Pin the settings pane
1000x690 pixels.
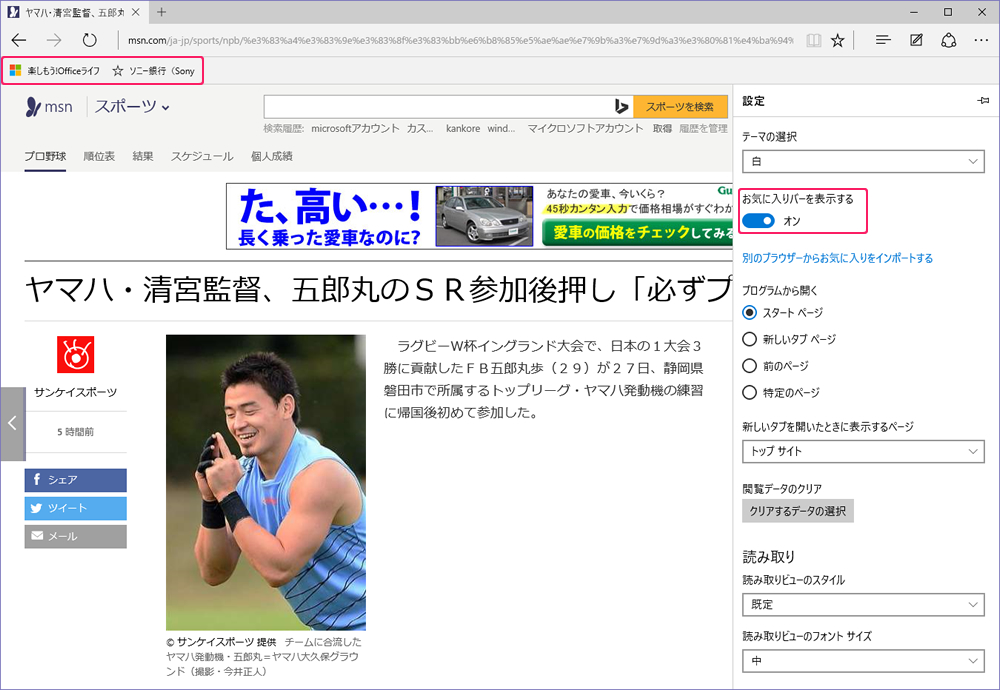(x=983, y=101)
